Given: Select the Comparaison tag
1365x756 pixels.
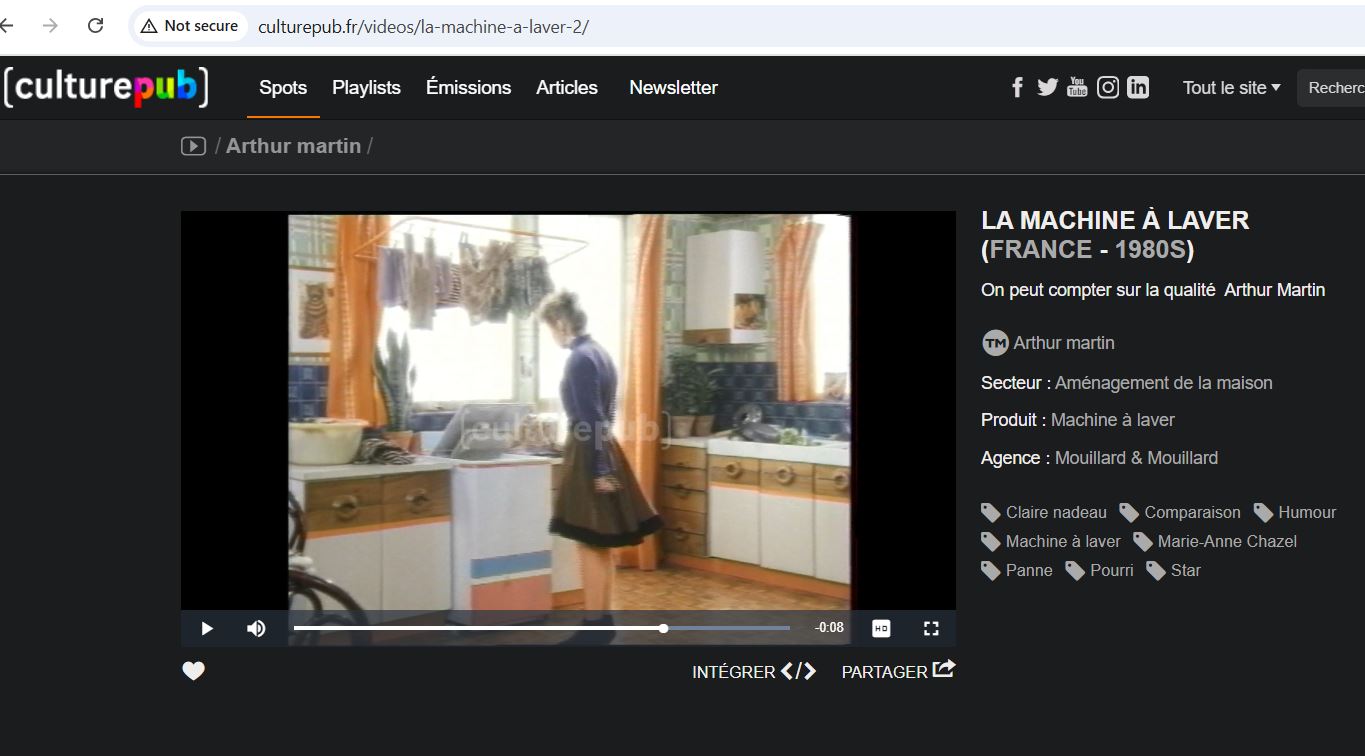Looking at the screenshot, I should click(1181, 512).
